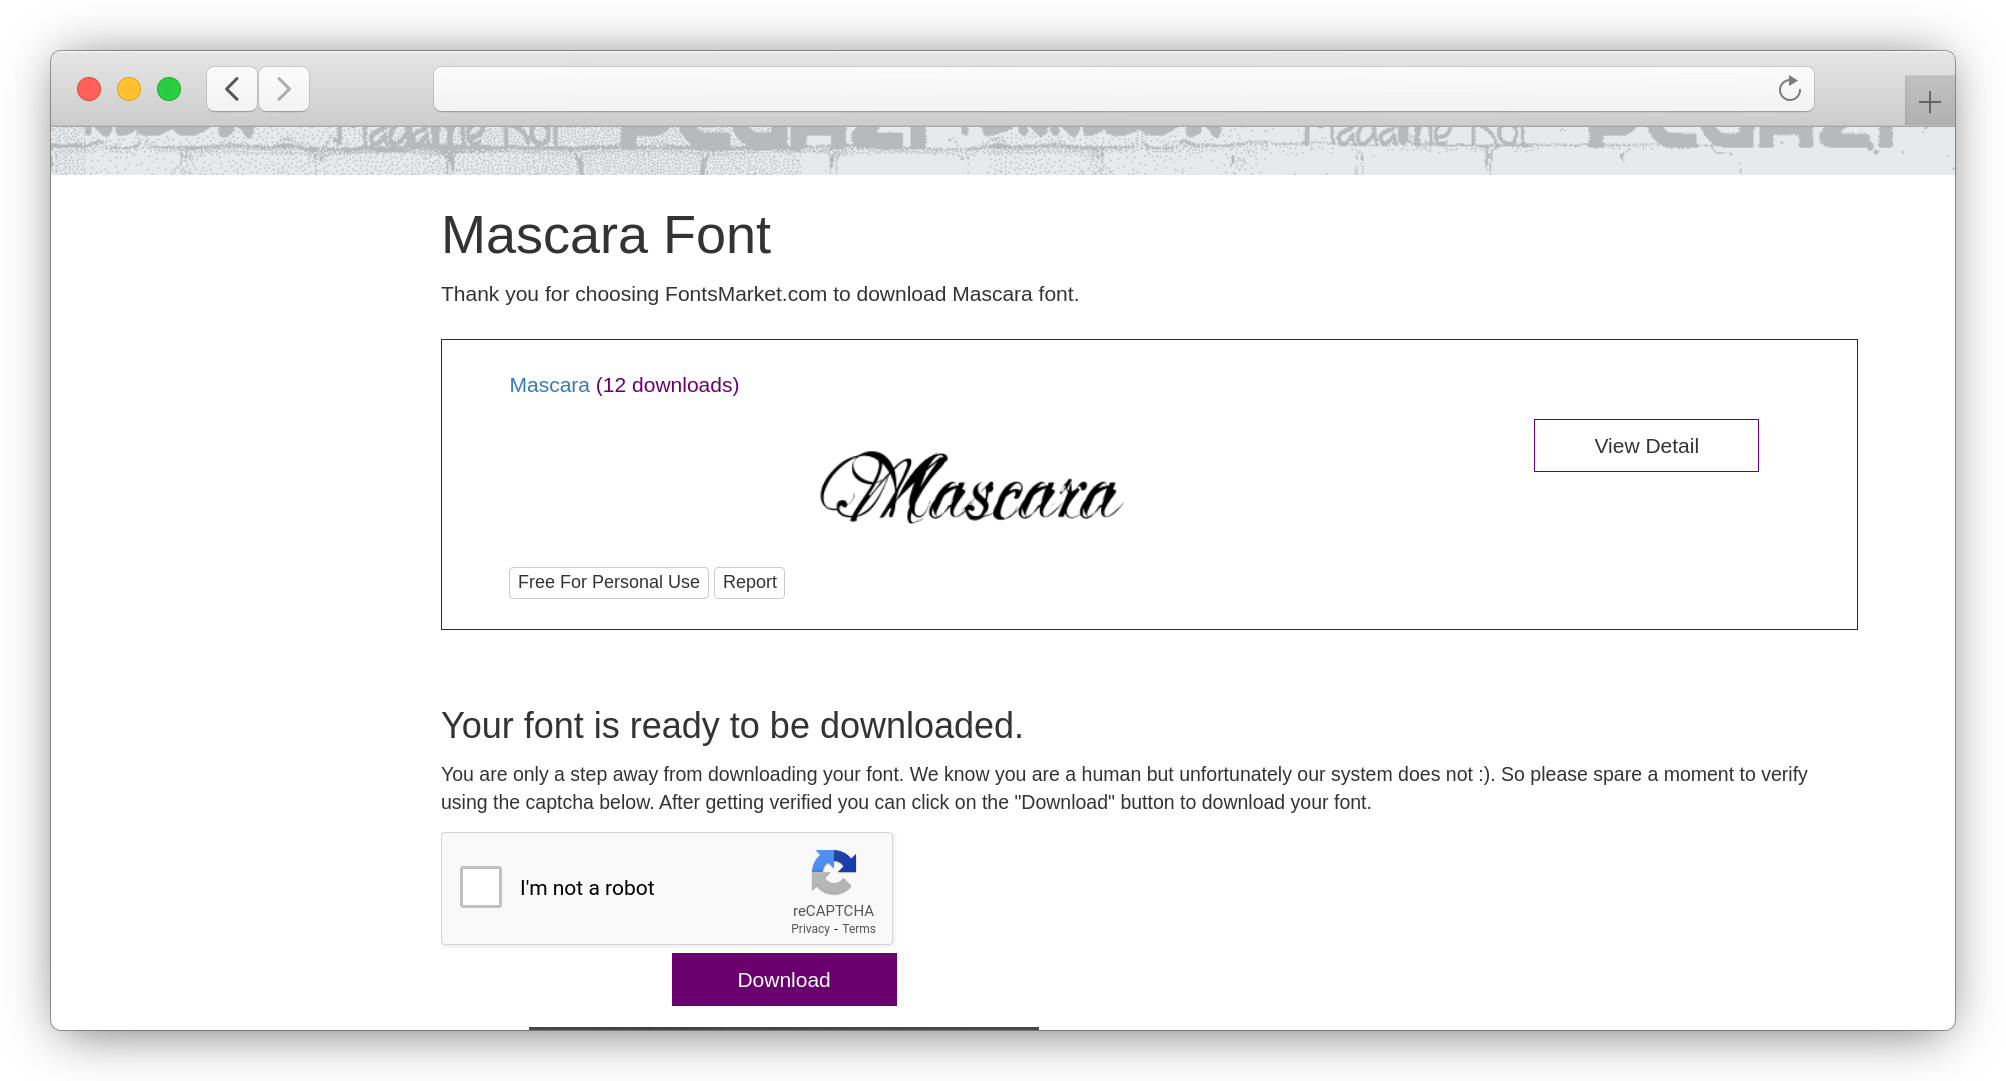Click the (12 downloads) text
The width and height of the screenshot is (2006, 1081).
click(x=667, y=385)
